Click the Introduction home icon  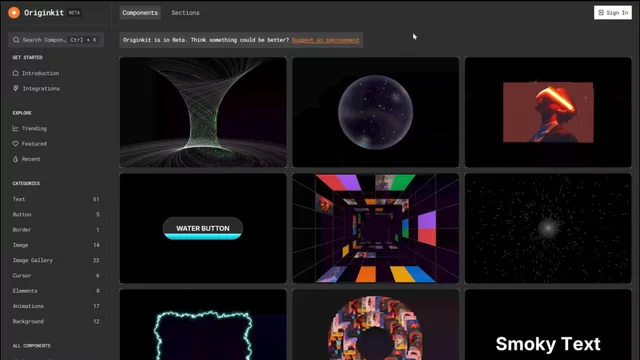coord(16,73)
